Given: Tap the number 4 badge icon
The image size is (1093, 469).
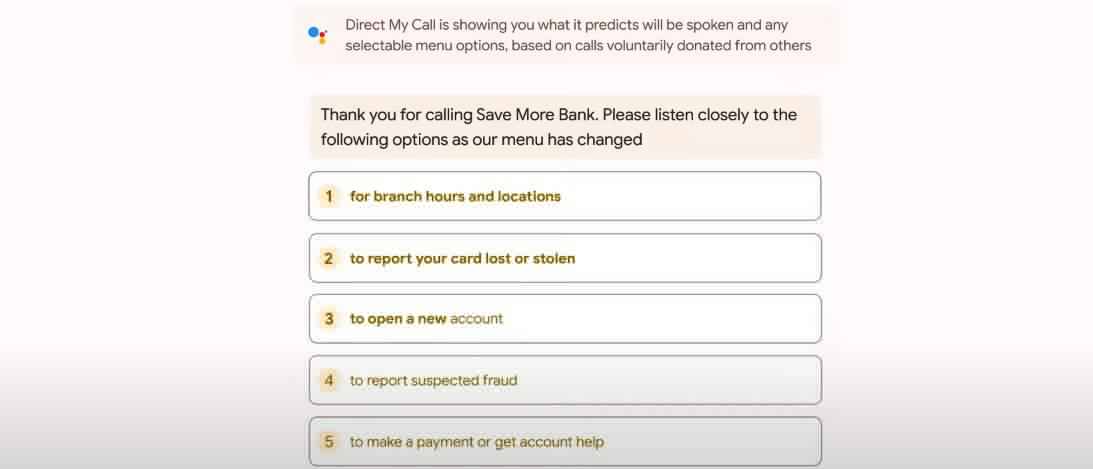Looking at the screenshot, I should 329,380.
